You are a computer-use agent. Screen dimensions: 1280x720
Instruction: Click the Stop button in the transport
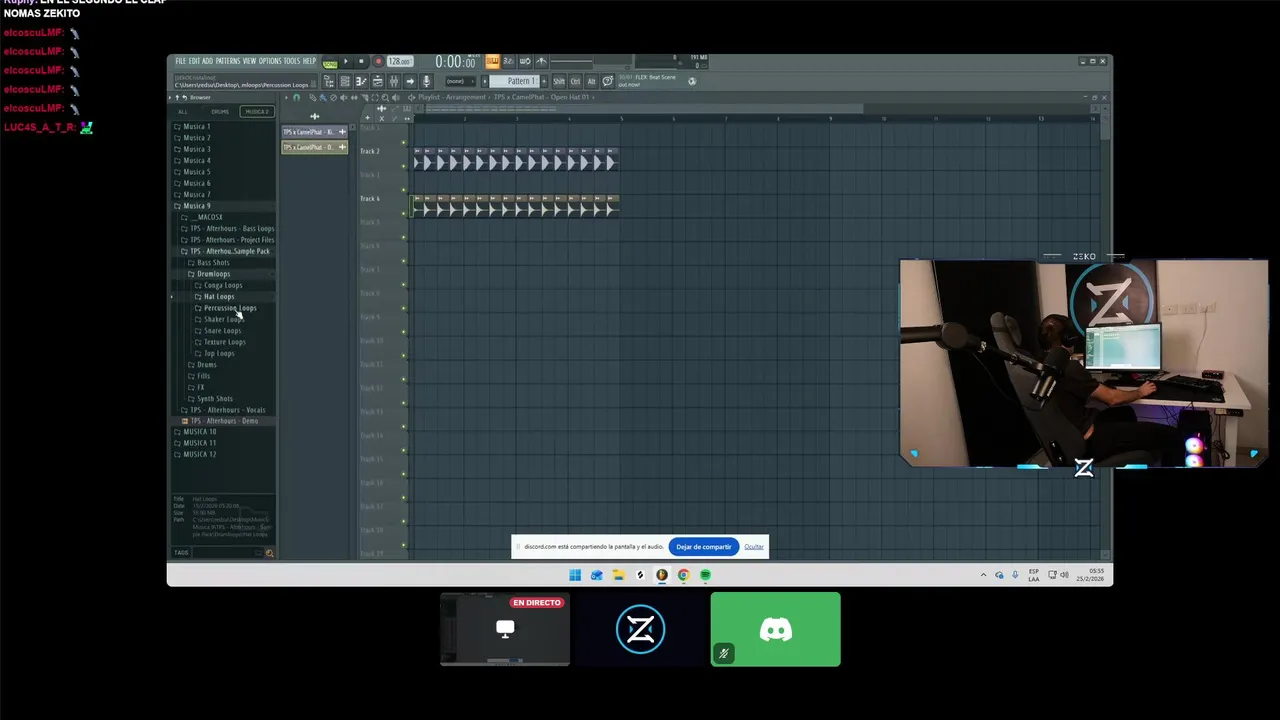pos(361,61)
